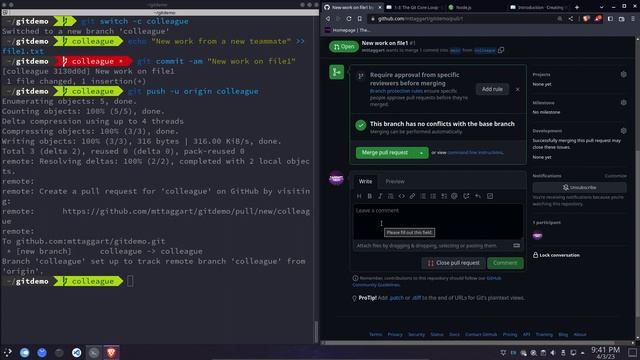
Task: Share the page via the share icon
Action: pyautogui.click(x=571, y=18)
